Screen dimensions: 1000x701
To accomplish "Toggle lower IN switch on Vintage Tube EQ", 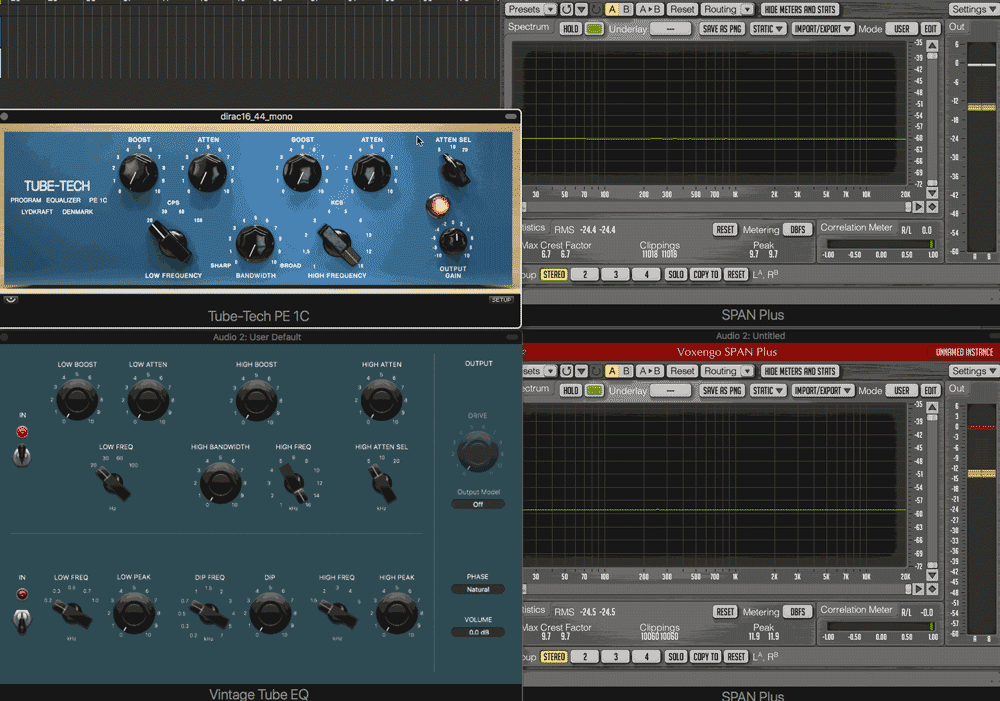I will point(22,620).
